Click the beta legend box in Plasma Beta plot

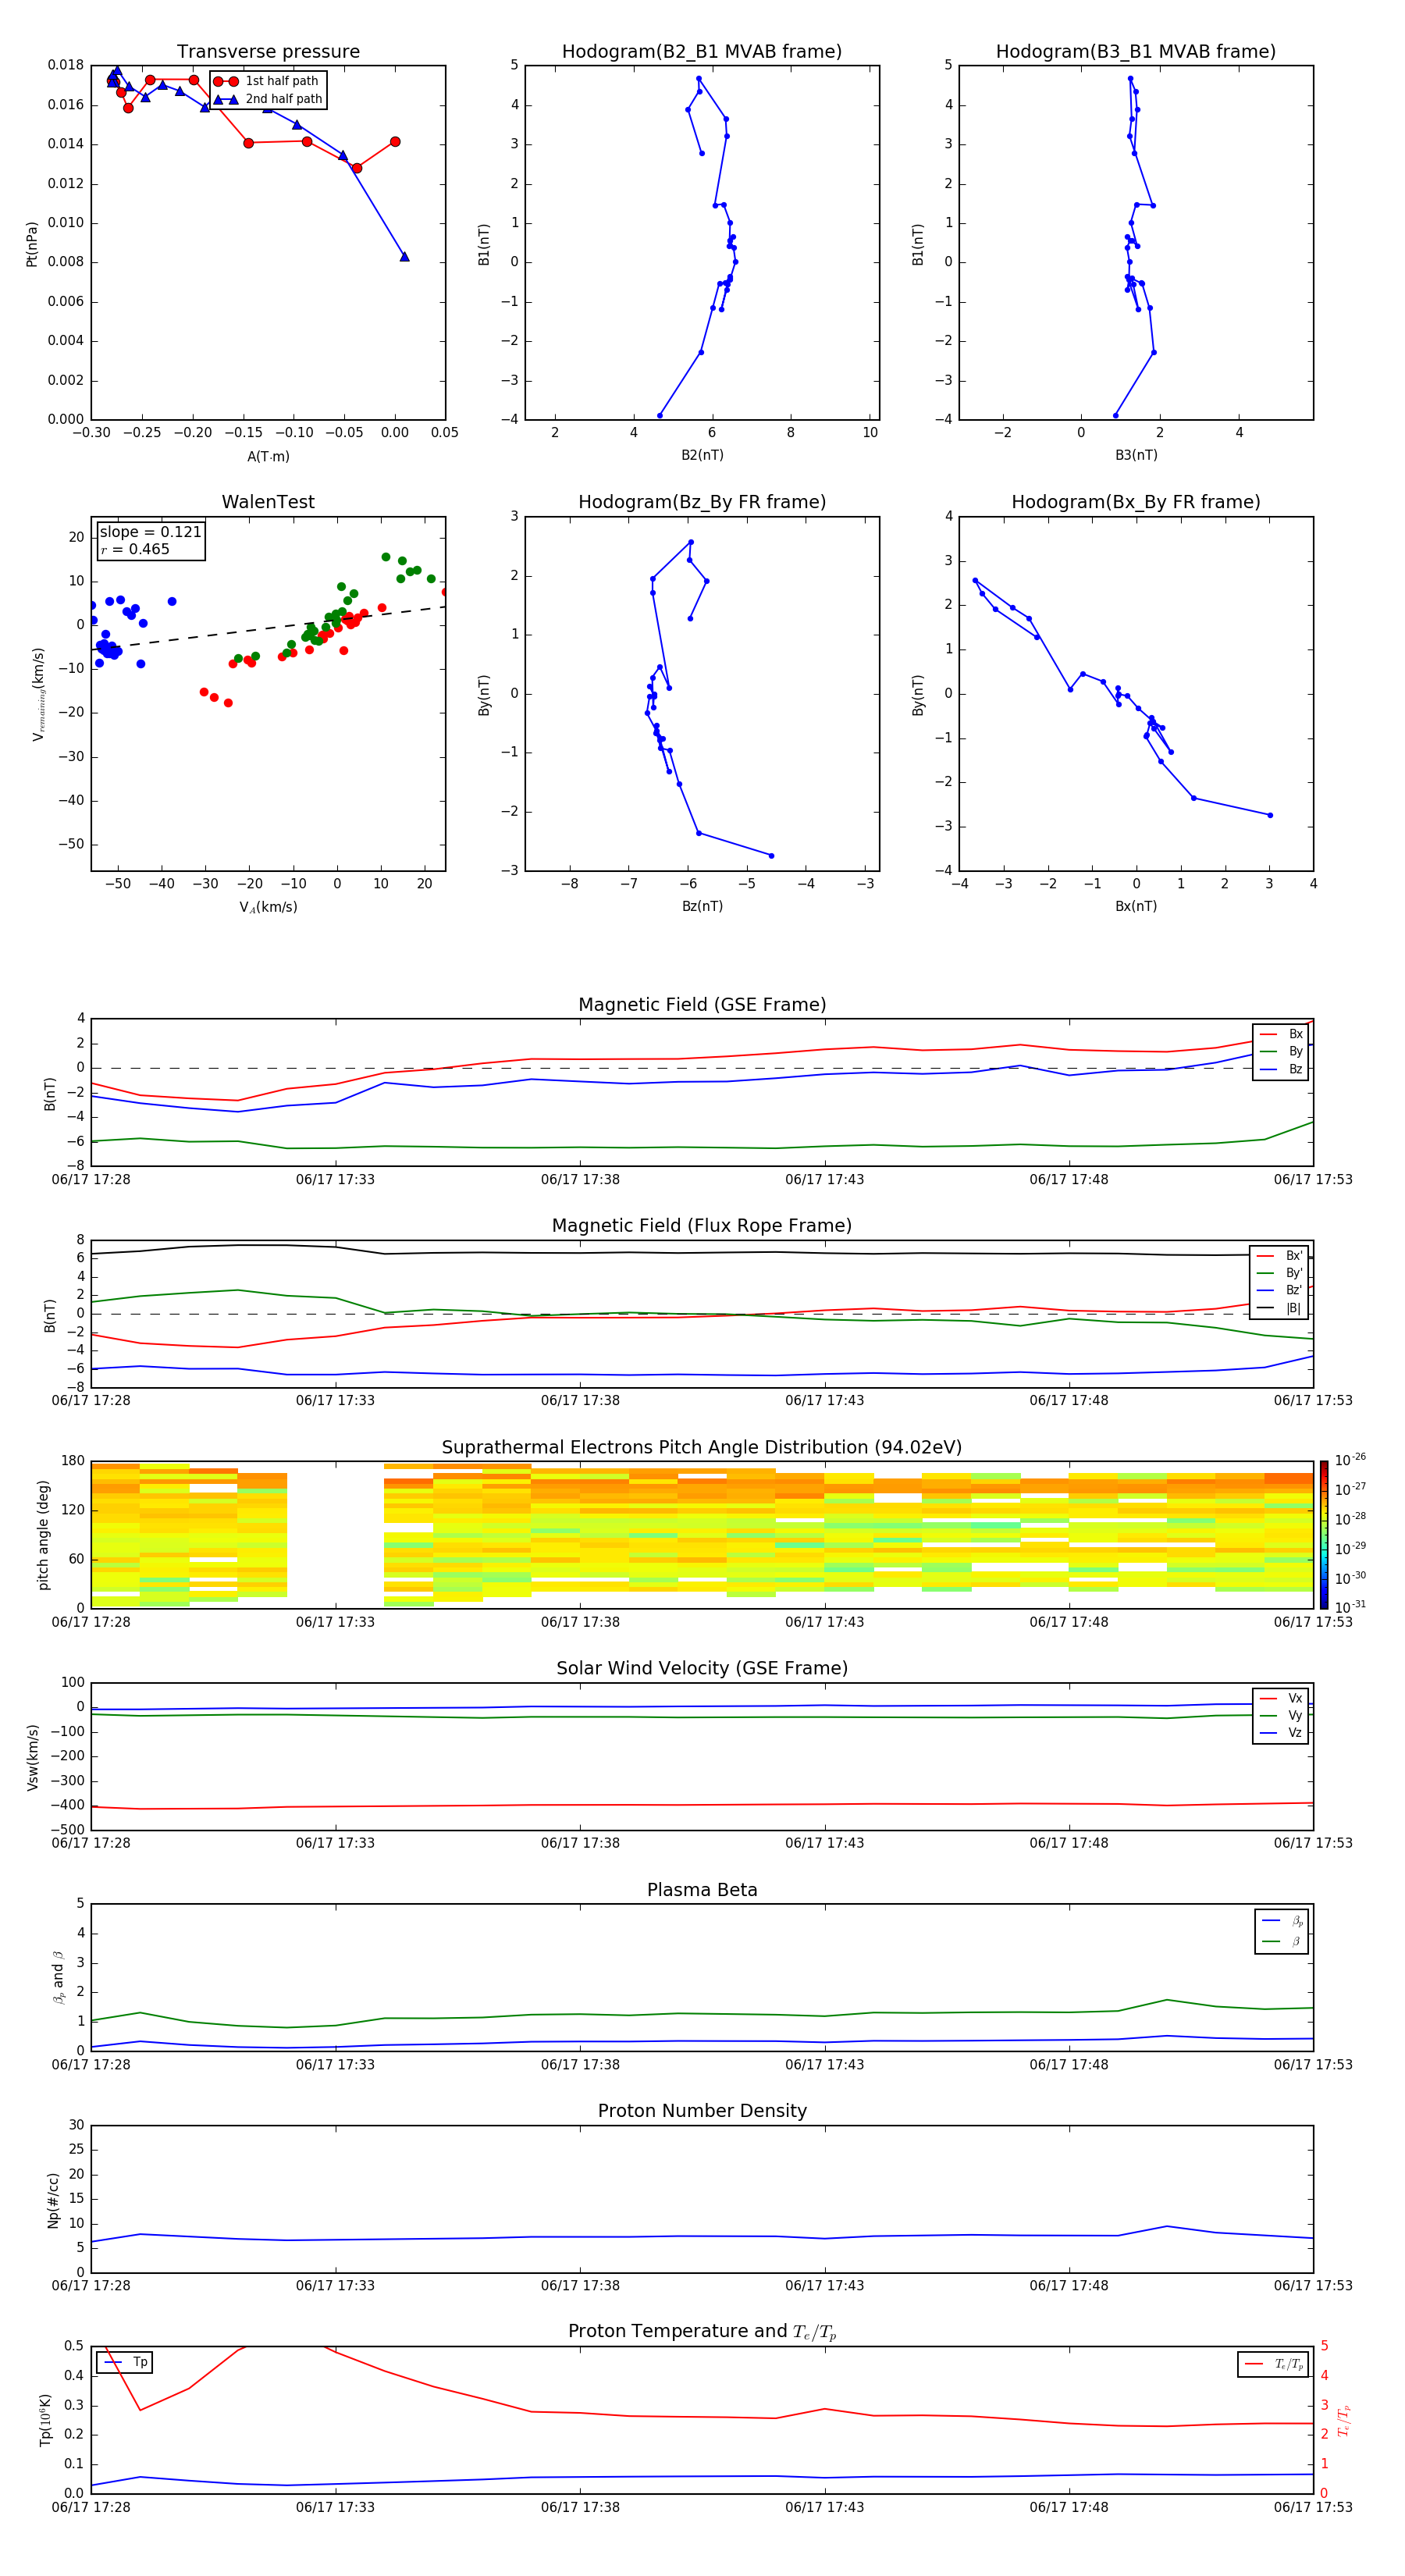[1281, 1931]
